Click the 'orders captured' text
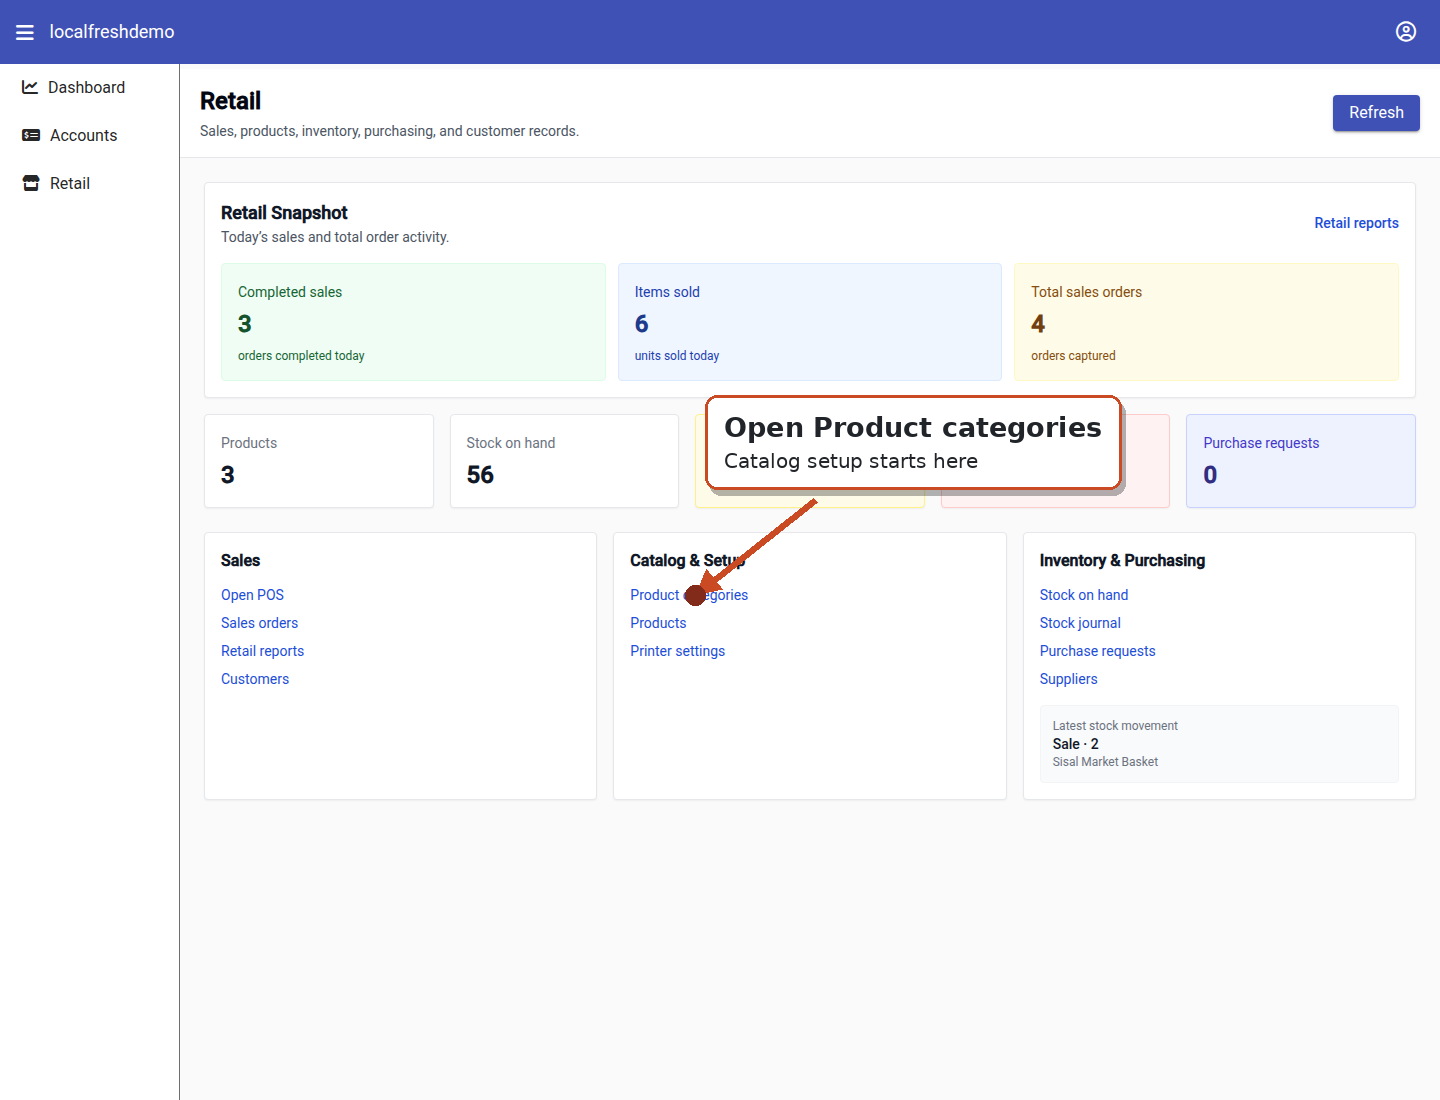1440x1100 pixels. pos(1073,356)
